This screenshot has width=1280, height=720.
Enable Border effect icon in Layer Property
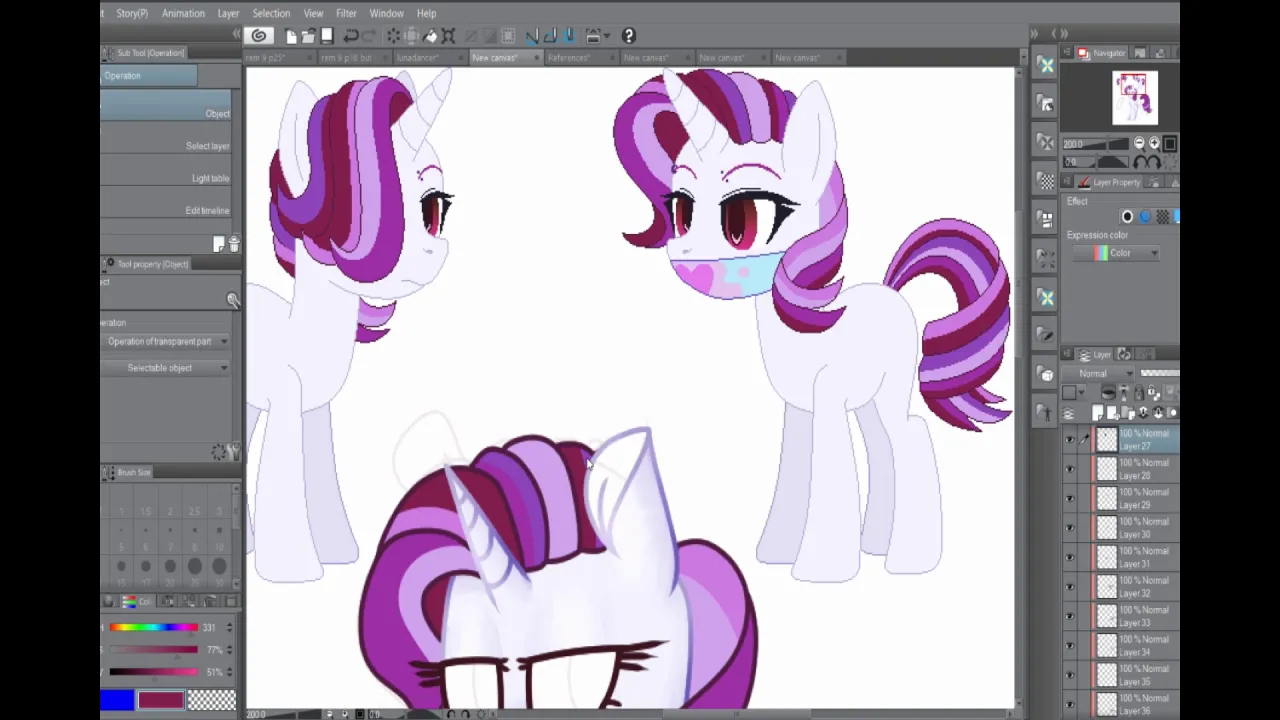pos(1127,216)
